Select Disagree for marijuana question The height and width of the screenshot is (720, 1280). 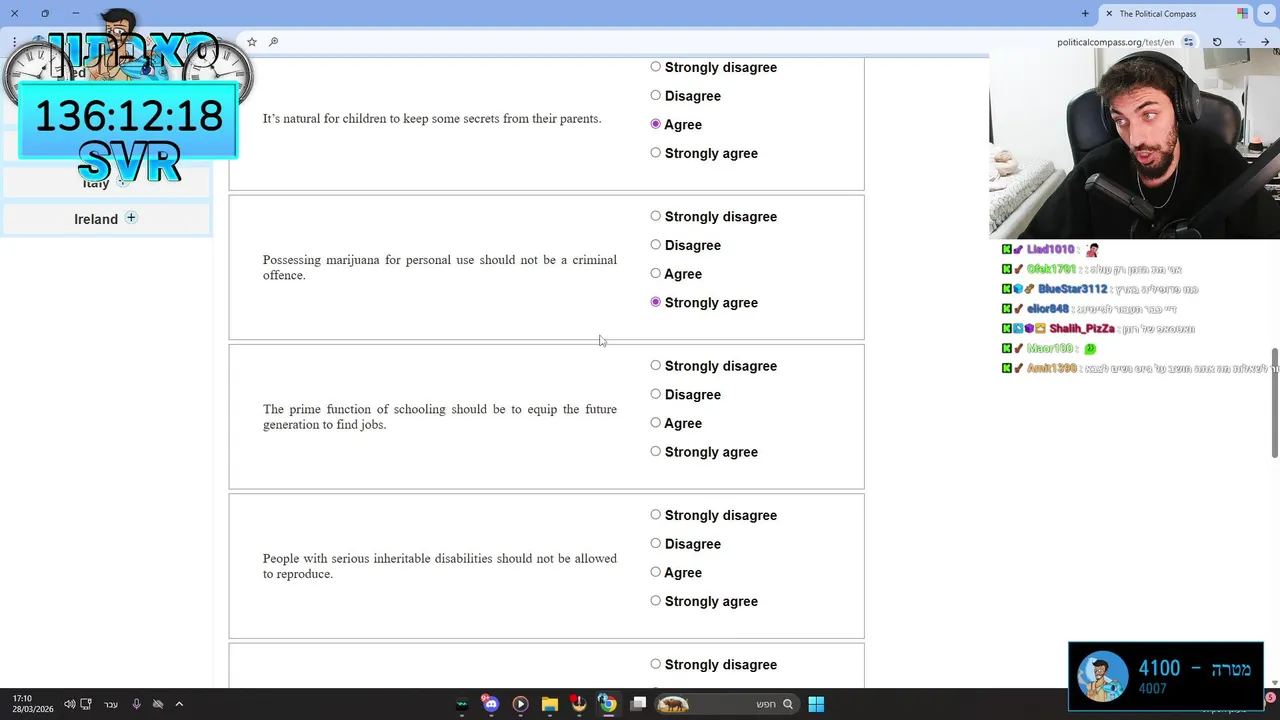(x=655, y=245)
